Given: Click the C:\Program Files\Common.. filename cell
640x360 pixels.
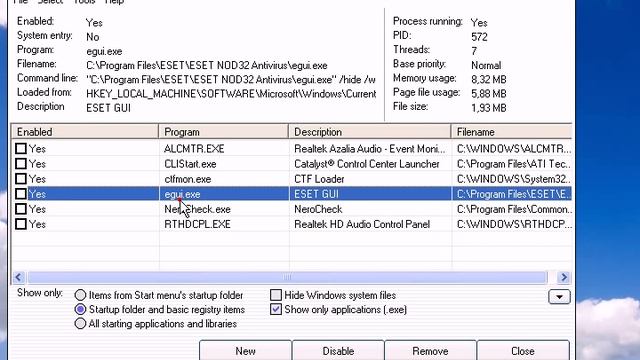Looking at the screenshot, I should [514, 209].
